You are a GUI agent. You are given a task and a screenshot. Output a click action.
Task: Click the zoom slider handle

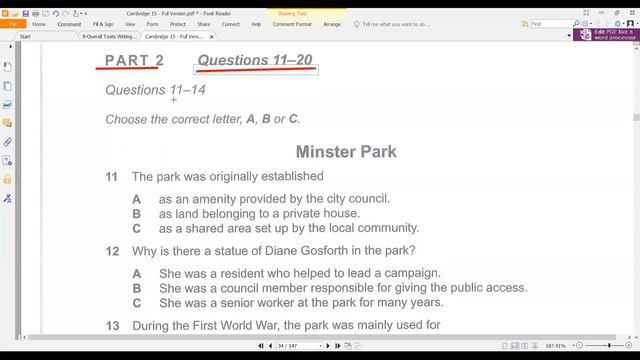pos(609,346)
